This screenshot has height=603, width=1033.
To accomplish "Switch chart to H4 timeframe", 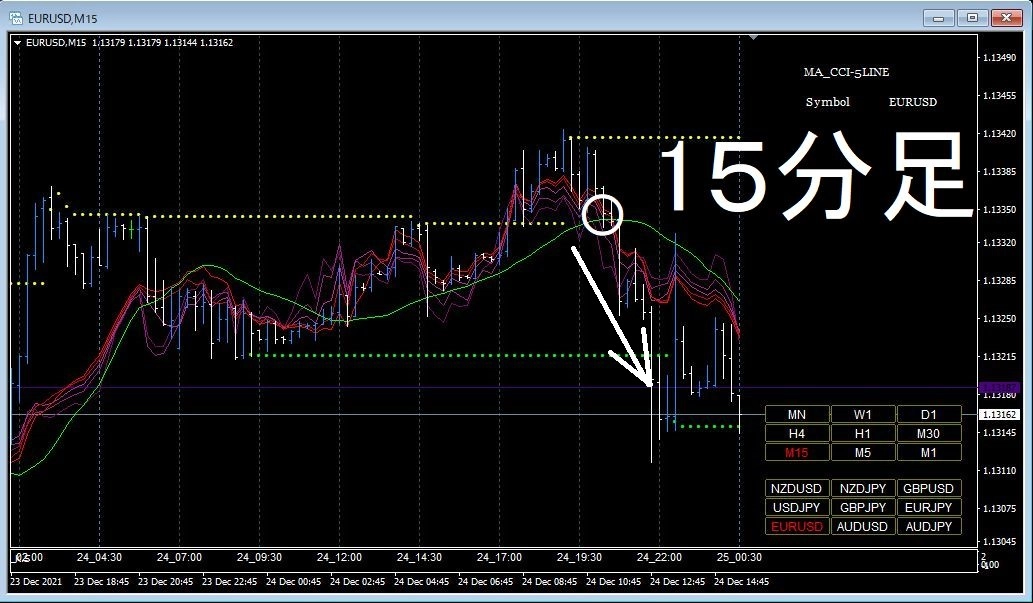I will pyautogui.click(x=796, y=434).
